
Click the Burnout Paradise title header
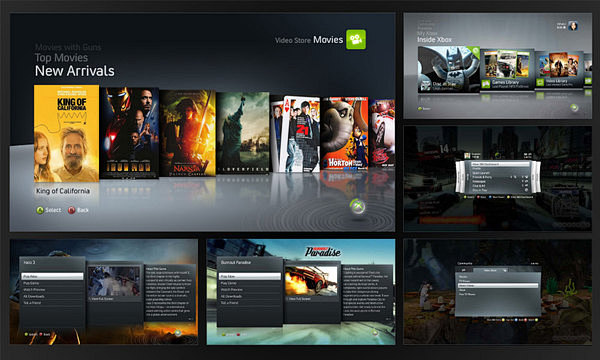235,262
